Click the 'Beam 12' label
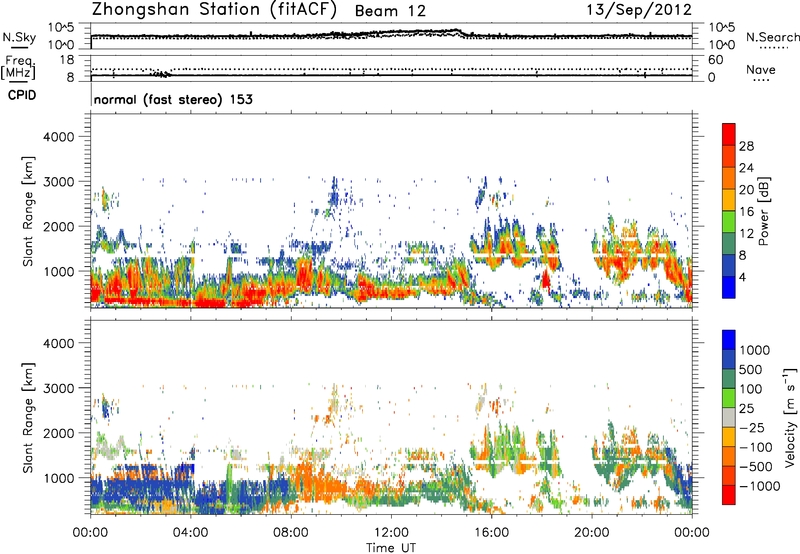Viewport: 800px width, 554px height. coord(390,11)
